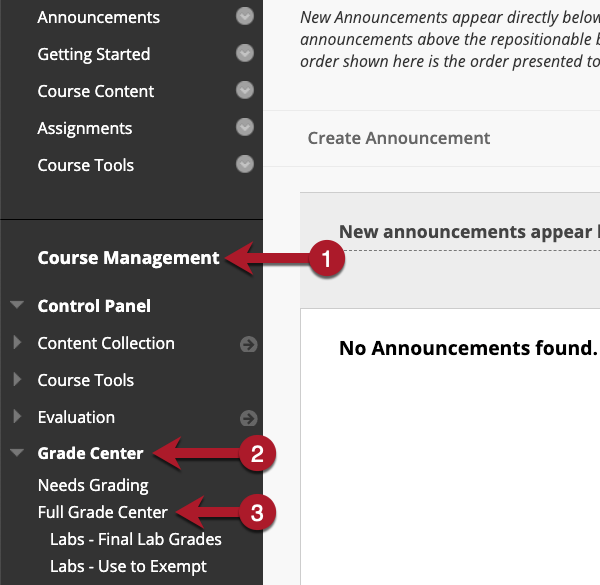
Task: Collapse the Control Panel section
Action: [x=17, y=305]
